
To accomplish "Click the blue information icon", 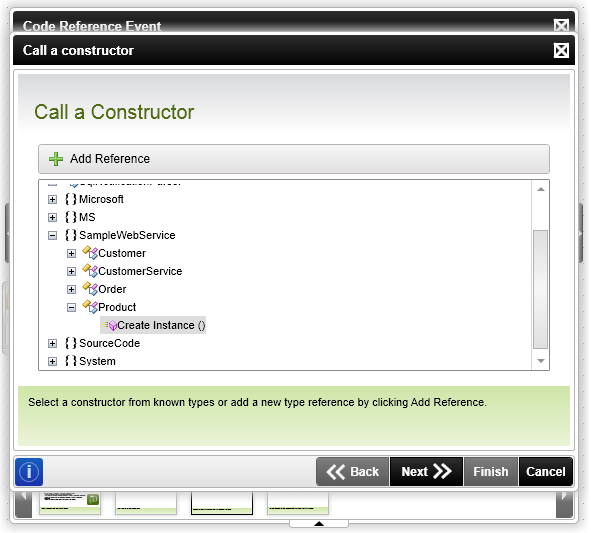I will [29, 472].
